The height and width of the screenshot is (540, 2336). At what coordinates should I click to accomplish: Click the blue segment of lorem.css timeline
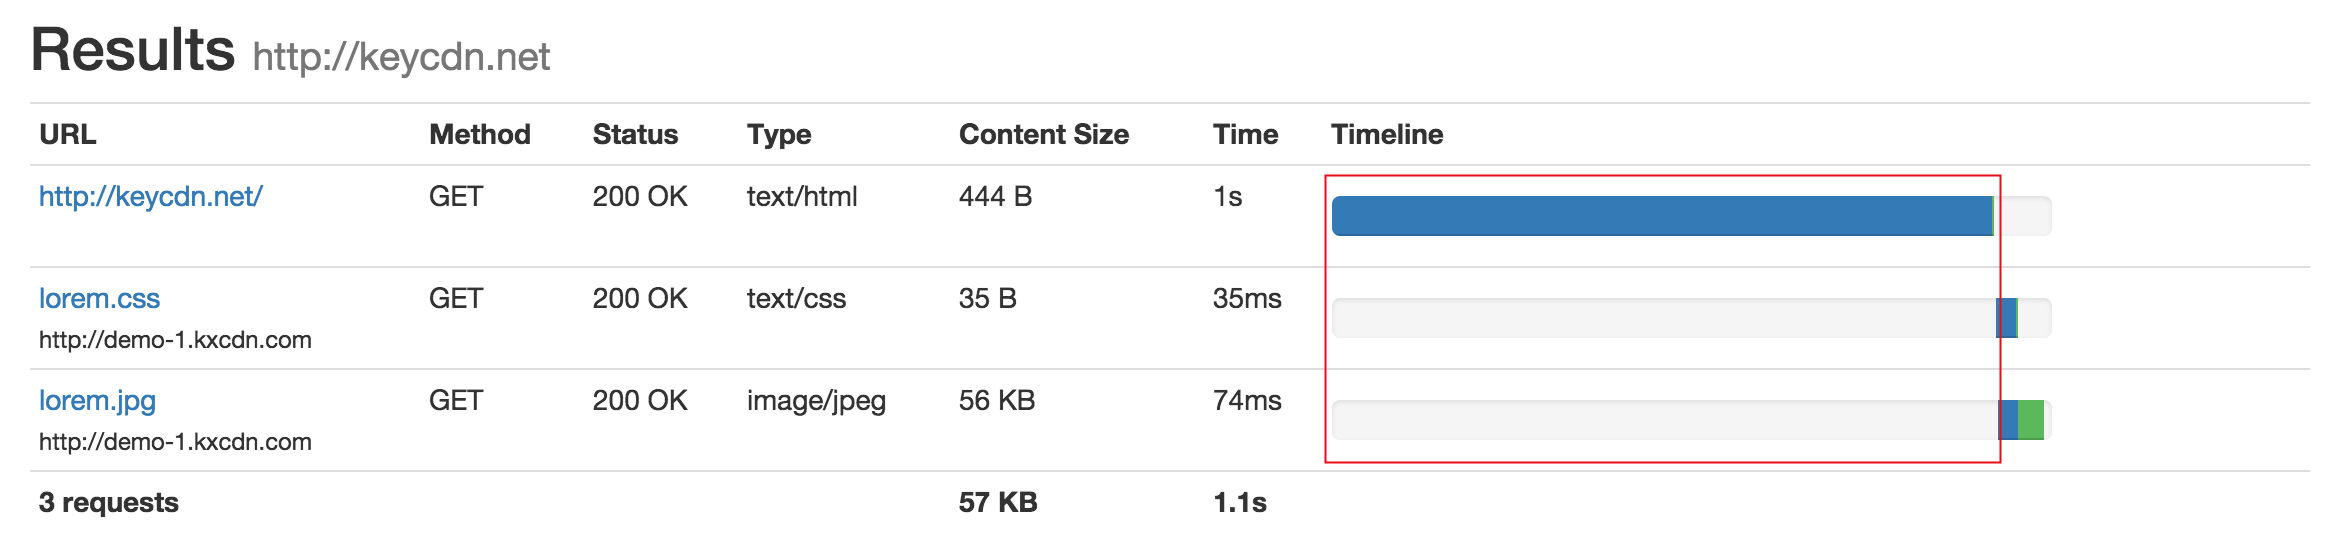(x=2006, y=318)
